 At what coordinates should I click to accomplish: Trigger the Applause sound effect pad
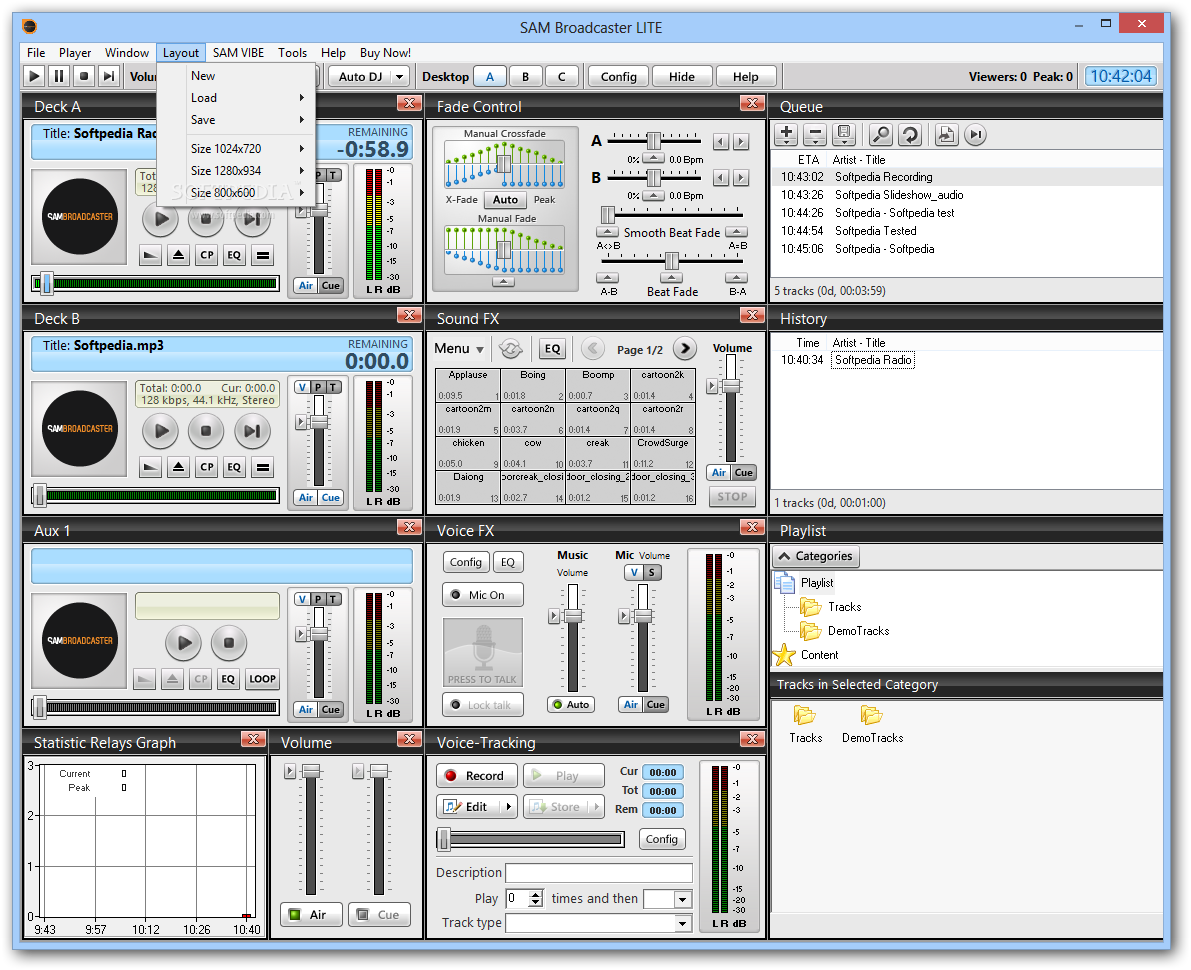coord(468,385)
